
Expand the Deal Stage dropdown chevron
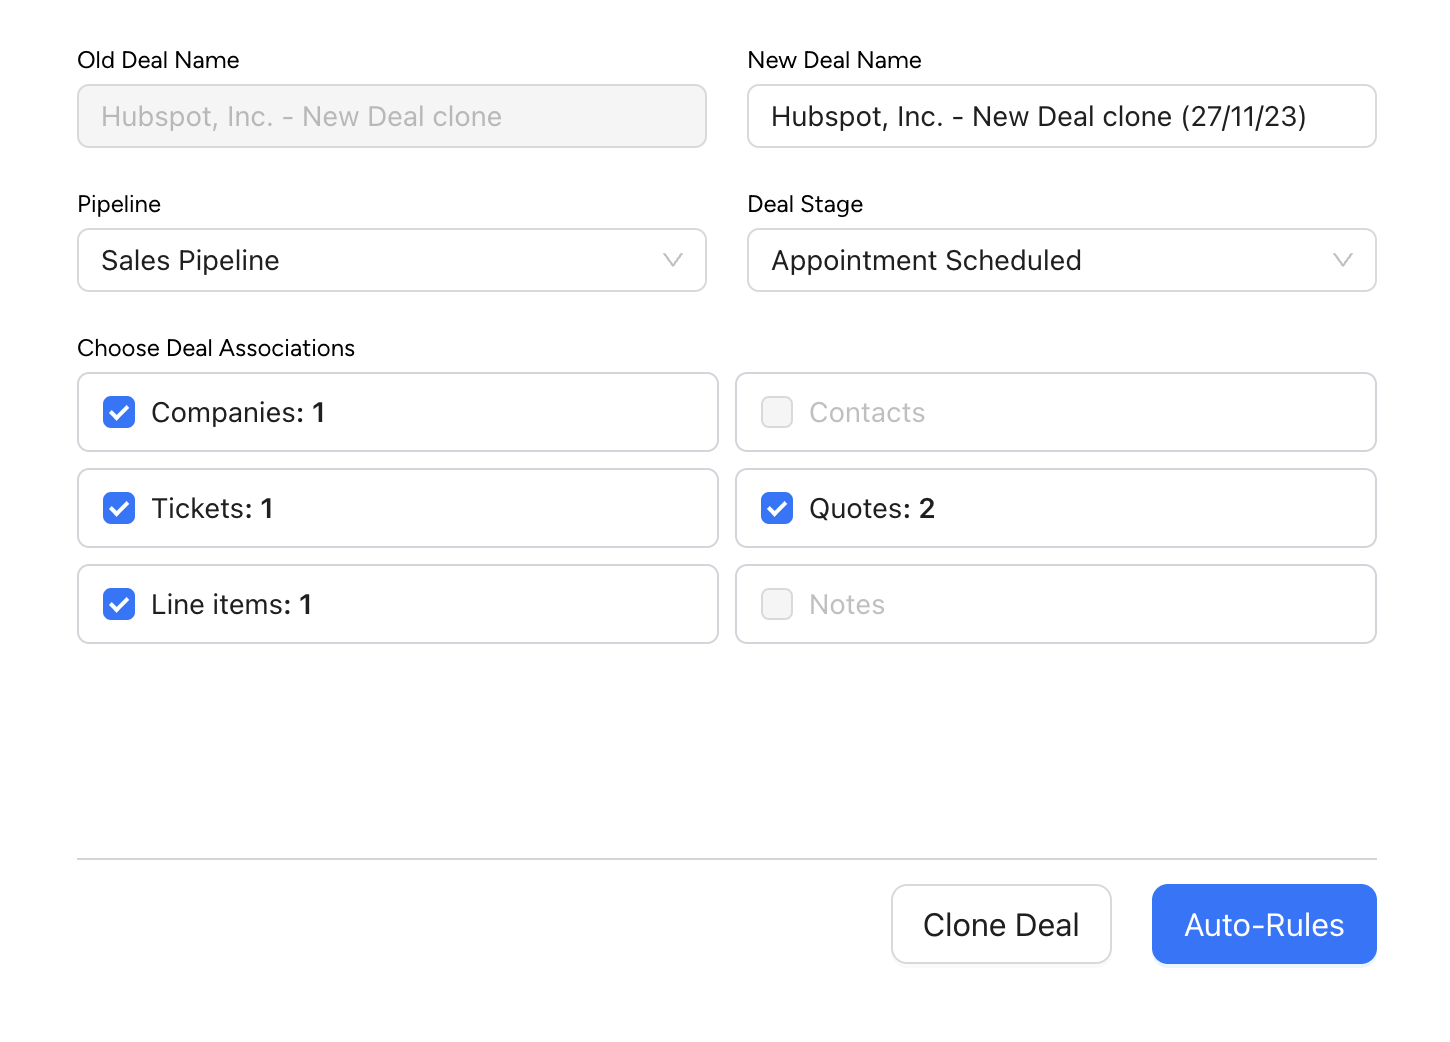point(1343,260)
